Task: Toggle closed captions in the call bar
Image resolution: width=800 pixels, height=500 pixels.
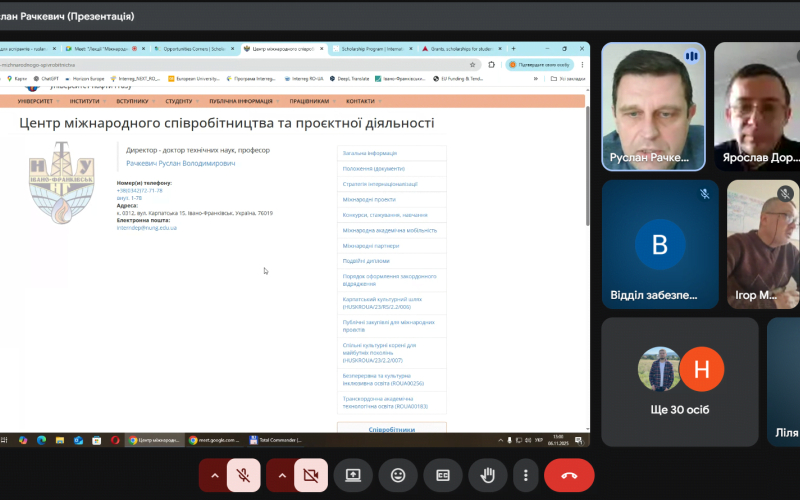Action: 442,475
